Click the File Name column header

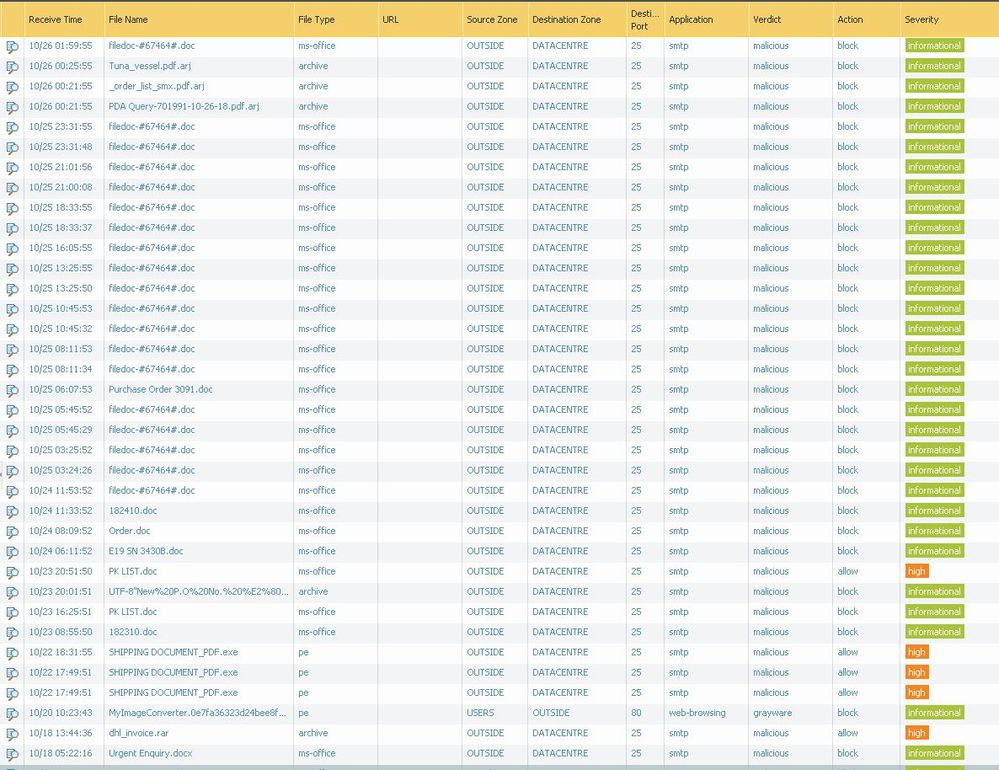128,20
